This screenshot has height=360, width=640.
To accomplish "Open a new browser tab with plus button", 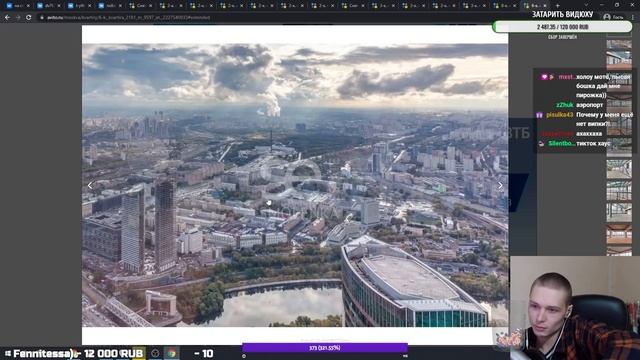I will click(558, 6).
